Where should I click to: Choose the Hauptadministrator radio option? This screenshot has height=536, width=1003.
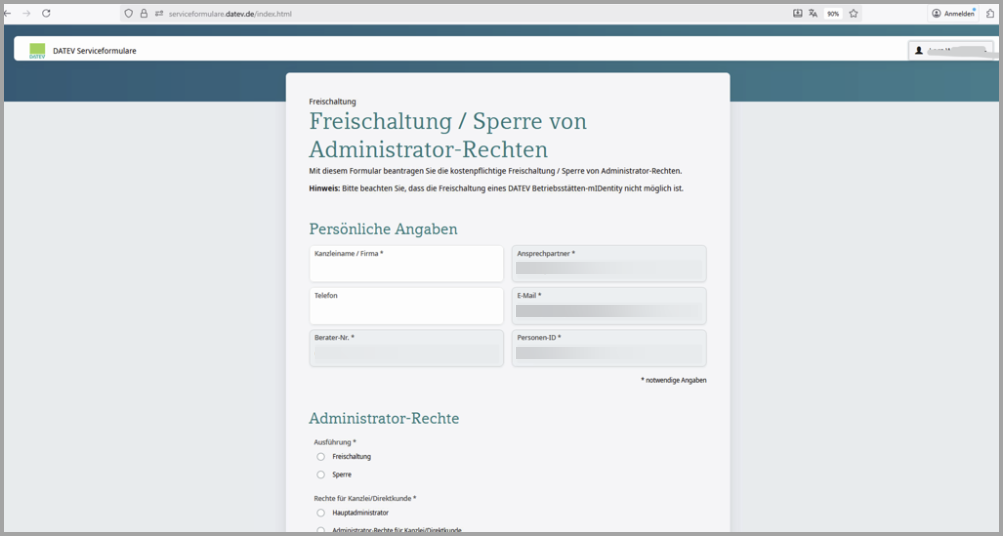click(x=321, y=513)
